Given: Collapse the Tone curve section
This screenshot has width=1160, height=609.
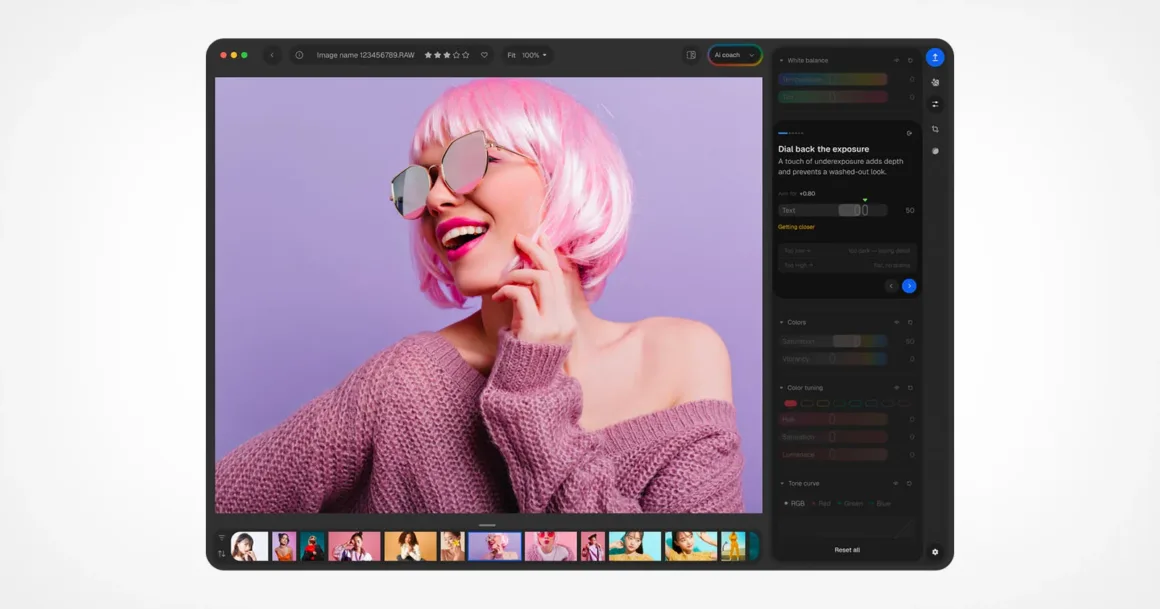Looking at the screenshot, I should coord(782,483).
